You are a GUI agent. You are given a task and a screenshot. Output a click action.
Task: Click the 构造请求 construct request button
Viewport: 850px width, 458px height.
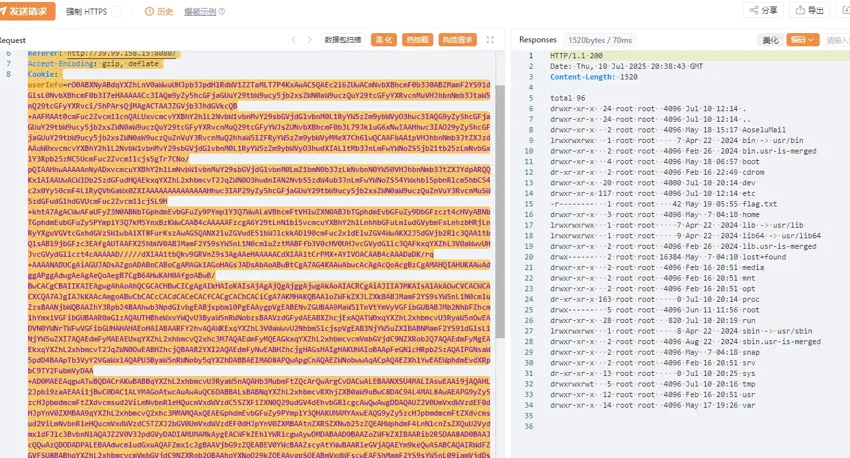click(x=457, y=40)
